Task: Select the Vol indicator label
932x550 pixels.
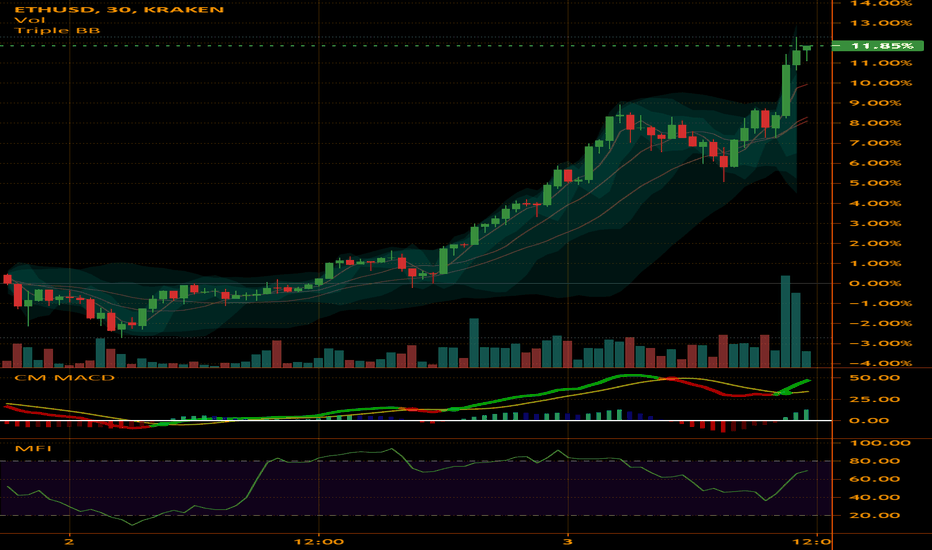Action: pos(30,20)
